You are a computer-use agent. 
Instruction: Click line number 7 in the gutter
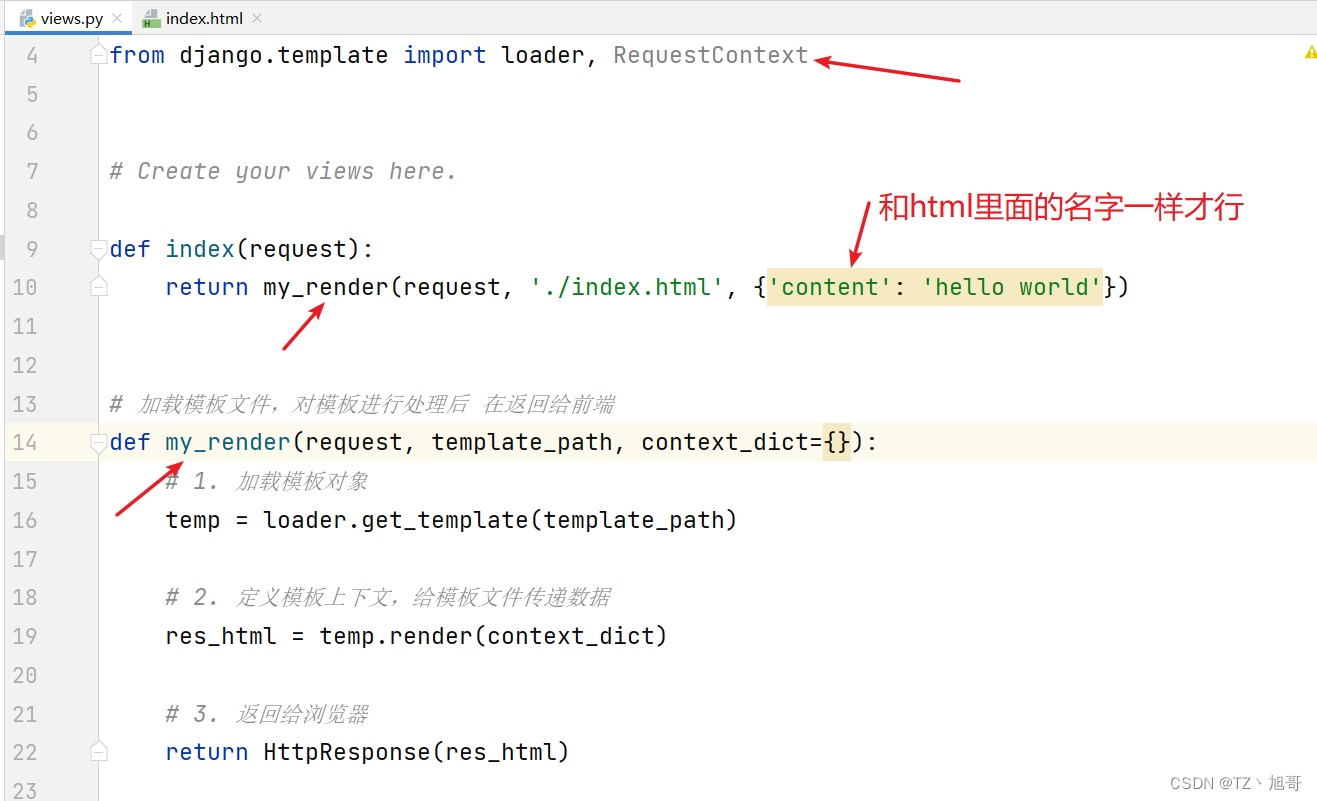[32, 172]
